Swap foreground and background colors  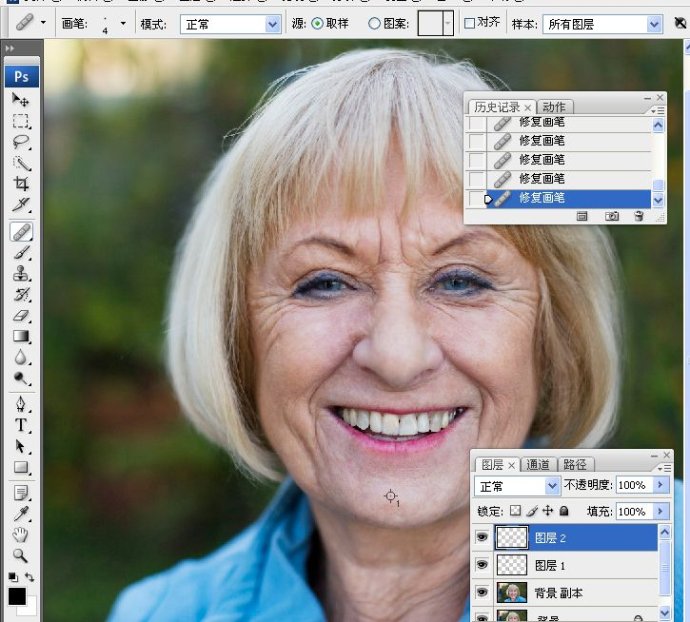tap(29, 577)
